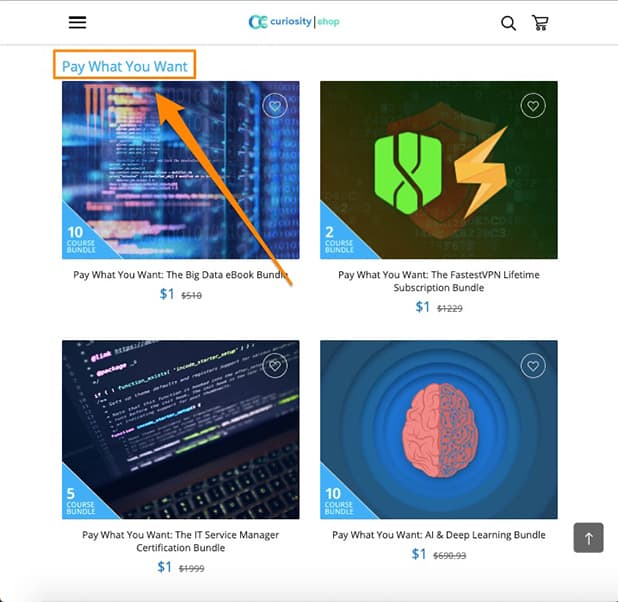Toggle heart on IT Service Manager bundle
Viewport: 618px width, 602px height.
tap(275, 366)
